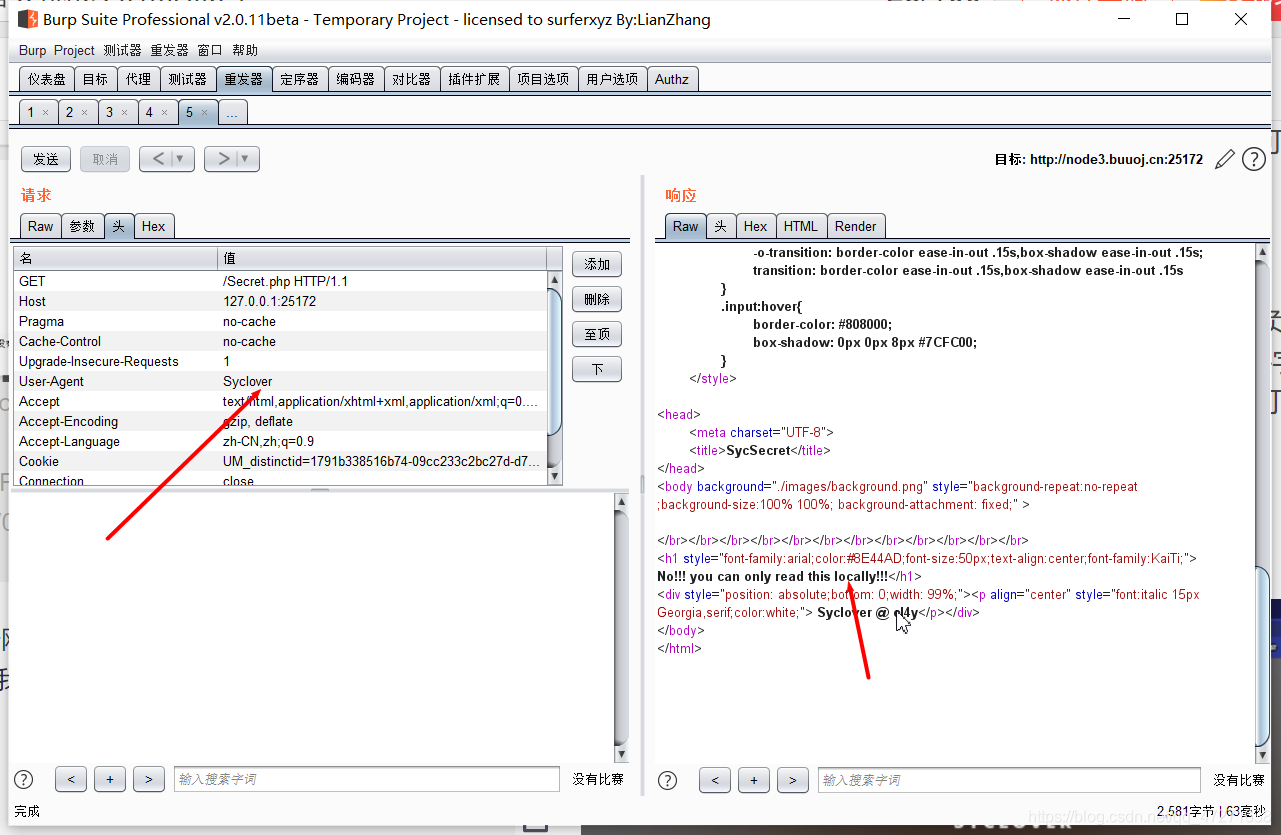Open the 重发器 menu
This screenshot has height=835, width=1281.
(169, 50)
